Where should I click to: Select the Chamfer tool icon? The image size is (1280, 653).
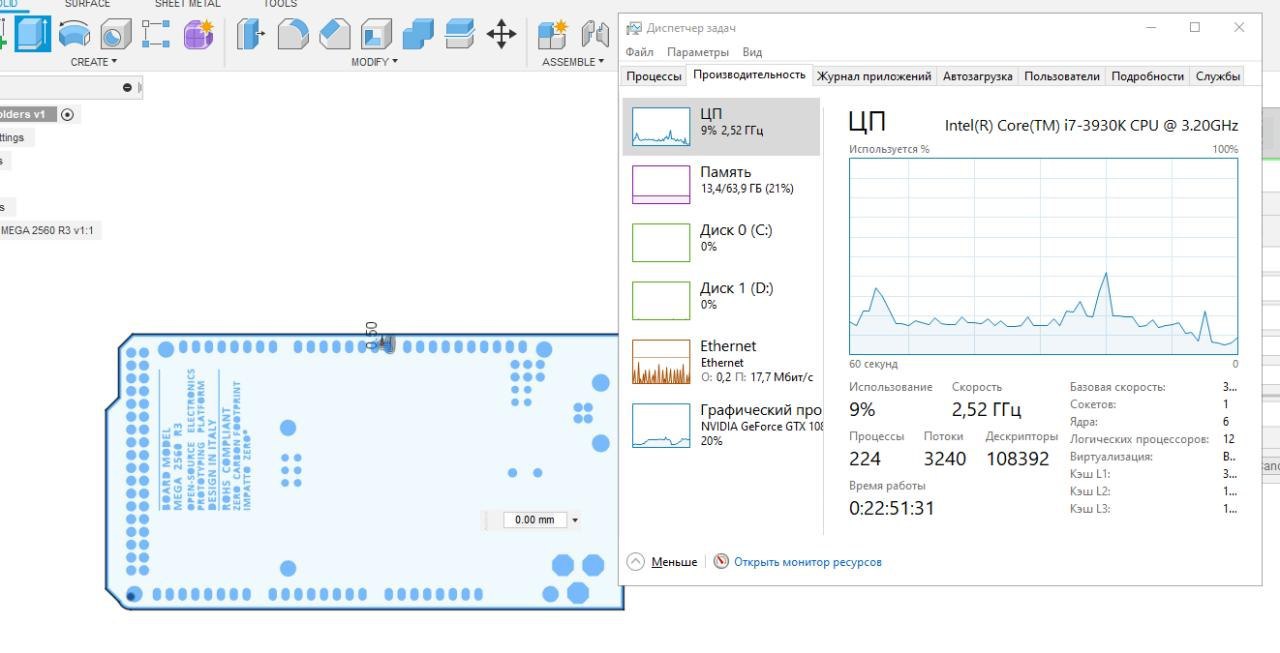tap(334, 35)
